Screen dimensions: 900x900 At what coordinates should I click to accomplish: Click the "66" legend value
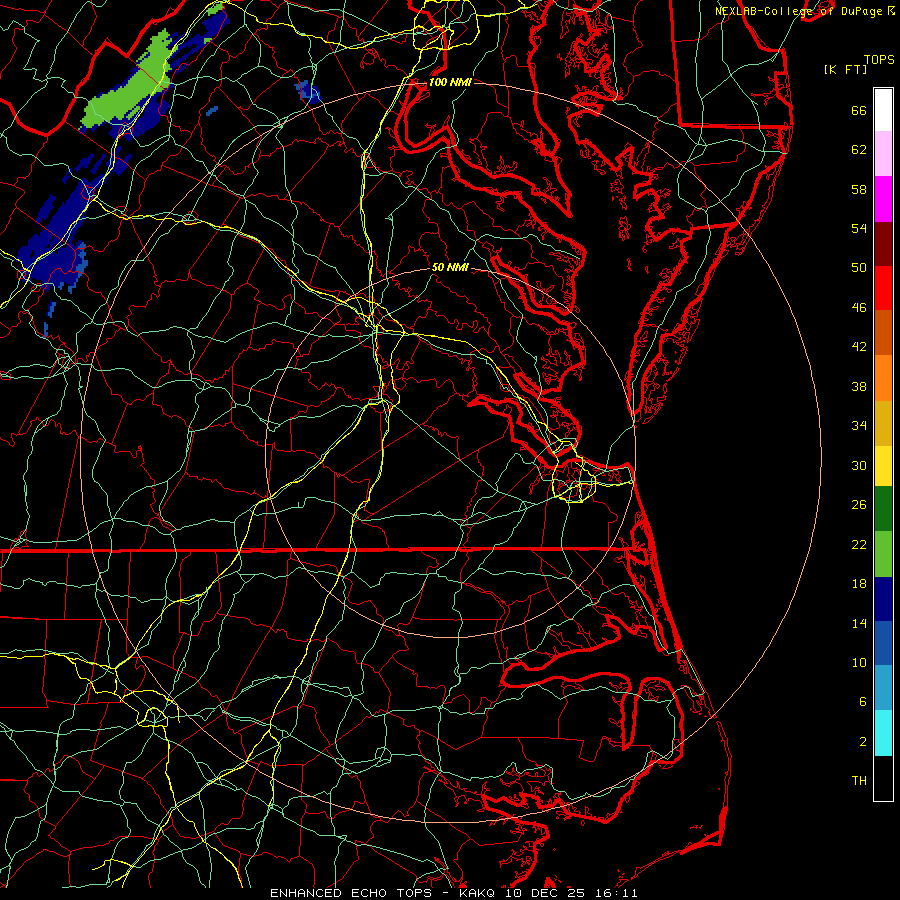coord(859,111)
